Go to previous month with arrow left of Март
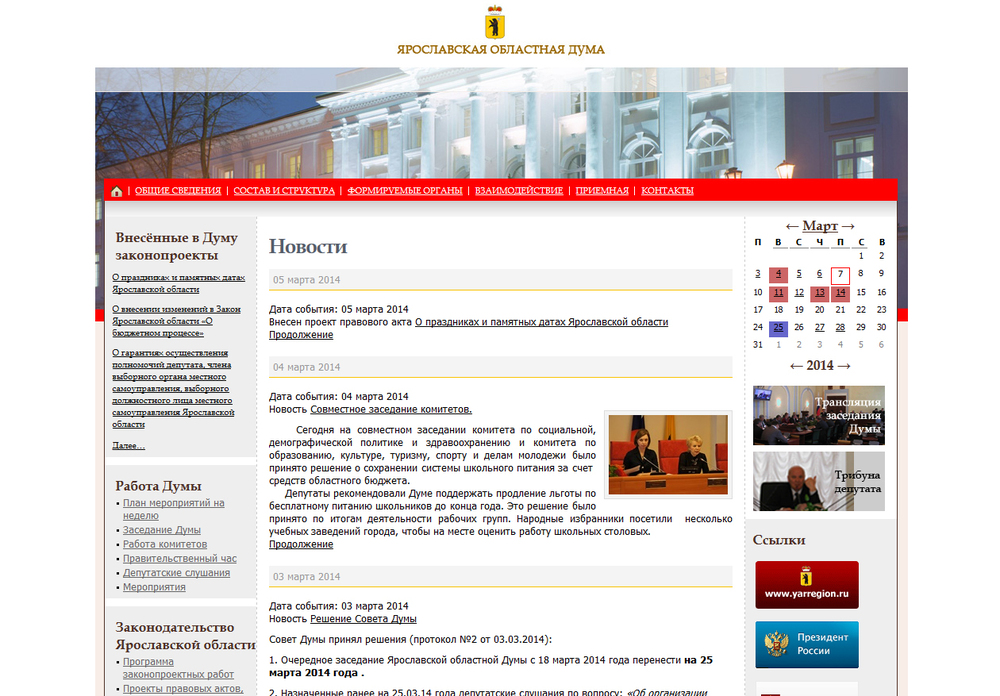The height and width of the screenshot is (696, 1000). tap(792, 226)
